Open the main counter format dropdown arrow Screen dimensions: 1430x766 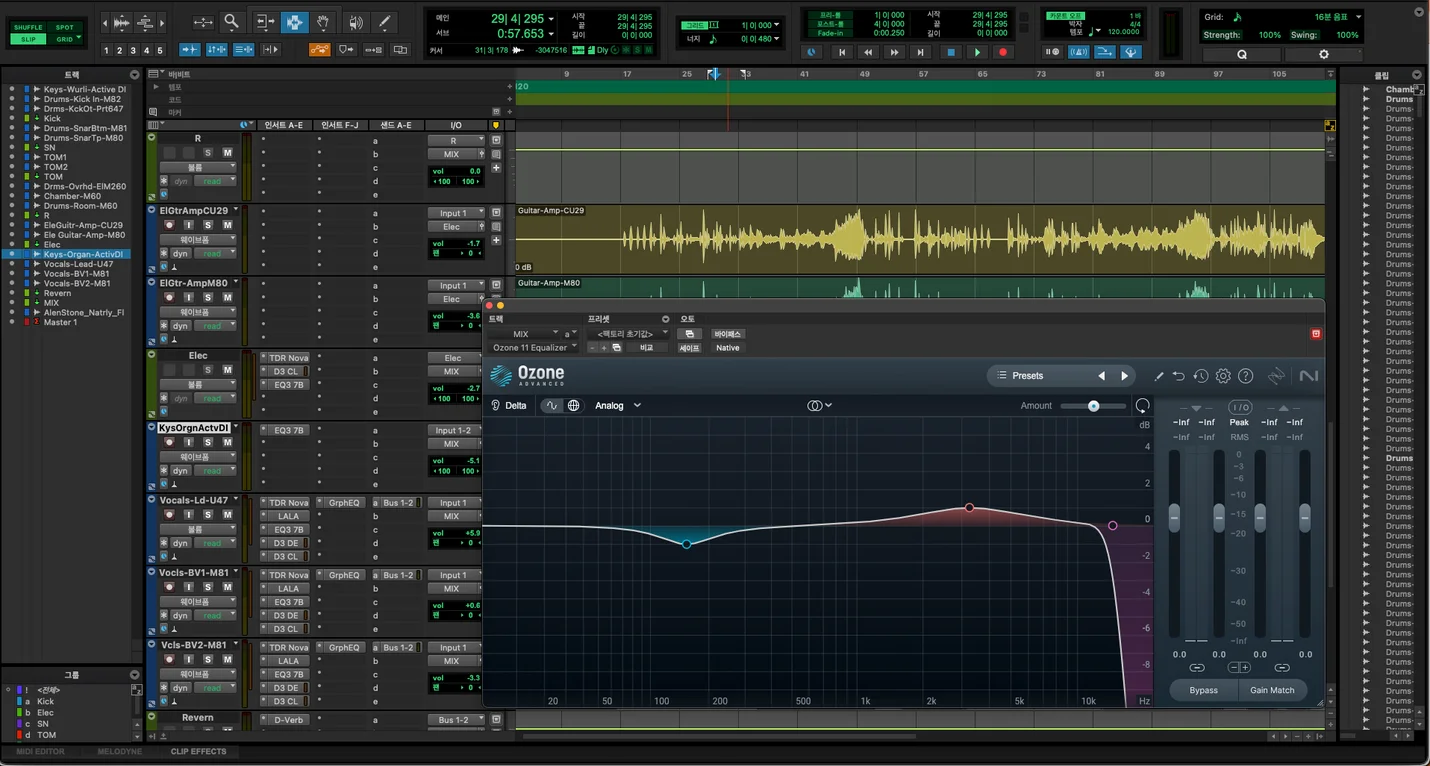[x=551, y=19]
